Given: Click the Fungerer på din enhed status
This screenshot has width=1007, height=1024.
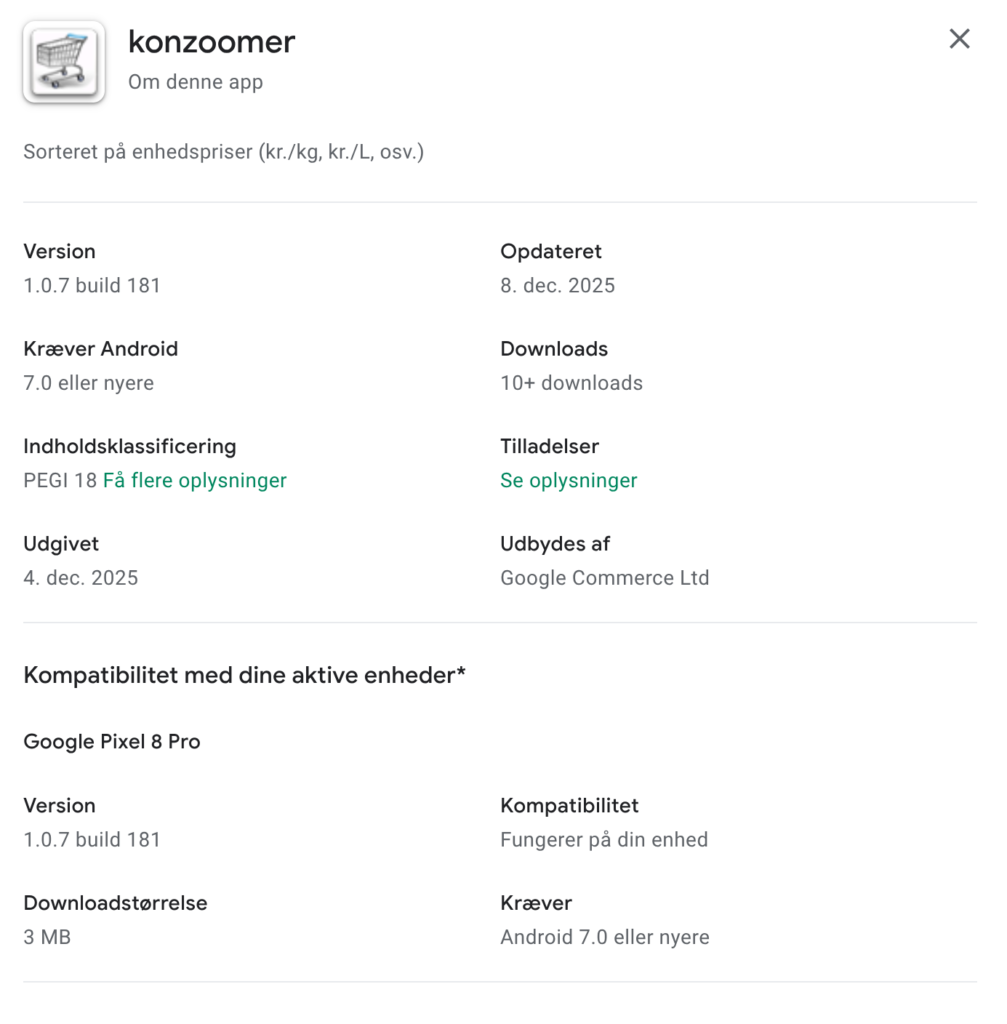Looking at the screenshot, I should pos(604,840).
